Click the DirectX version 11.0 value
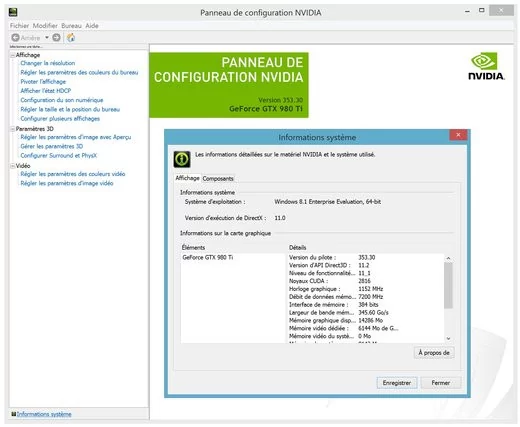The height and width of the screenshot is (427, 520). [280, 218]
